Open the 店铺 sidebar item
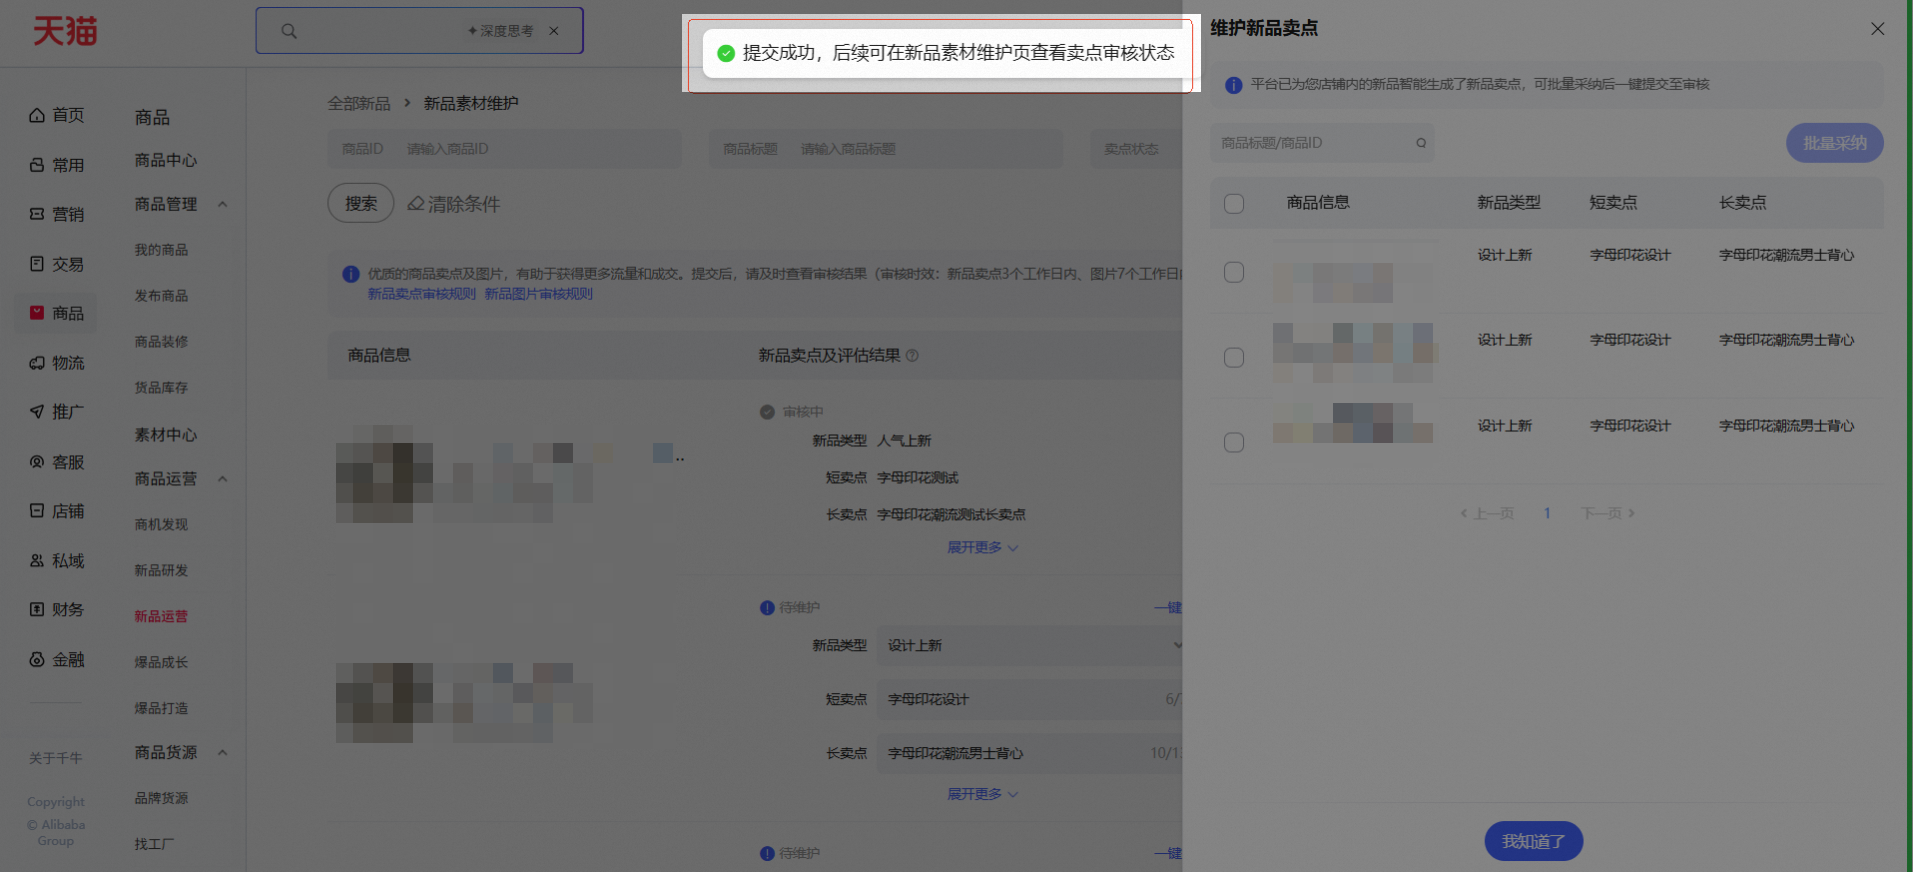The width and height of the screenshot is (1913, 872). pos(57,511)
